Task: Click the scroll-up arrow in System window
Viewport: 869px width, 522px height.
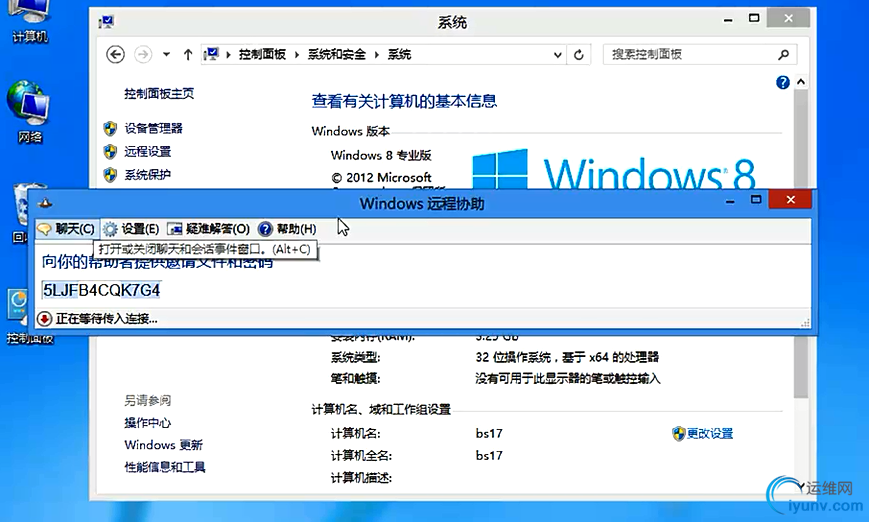Action: pyautogui.click(x=800, y=82)
